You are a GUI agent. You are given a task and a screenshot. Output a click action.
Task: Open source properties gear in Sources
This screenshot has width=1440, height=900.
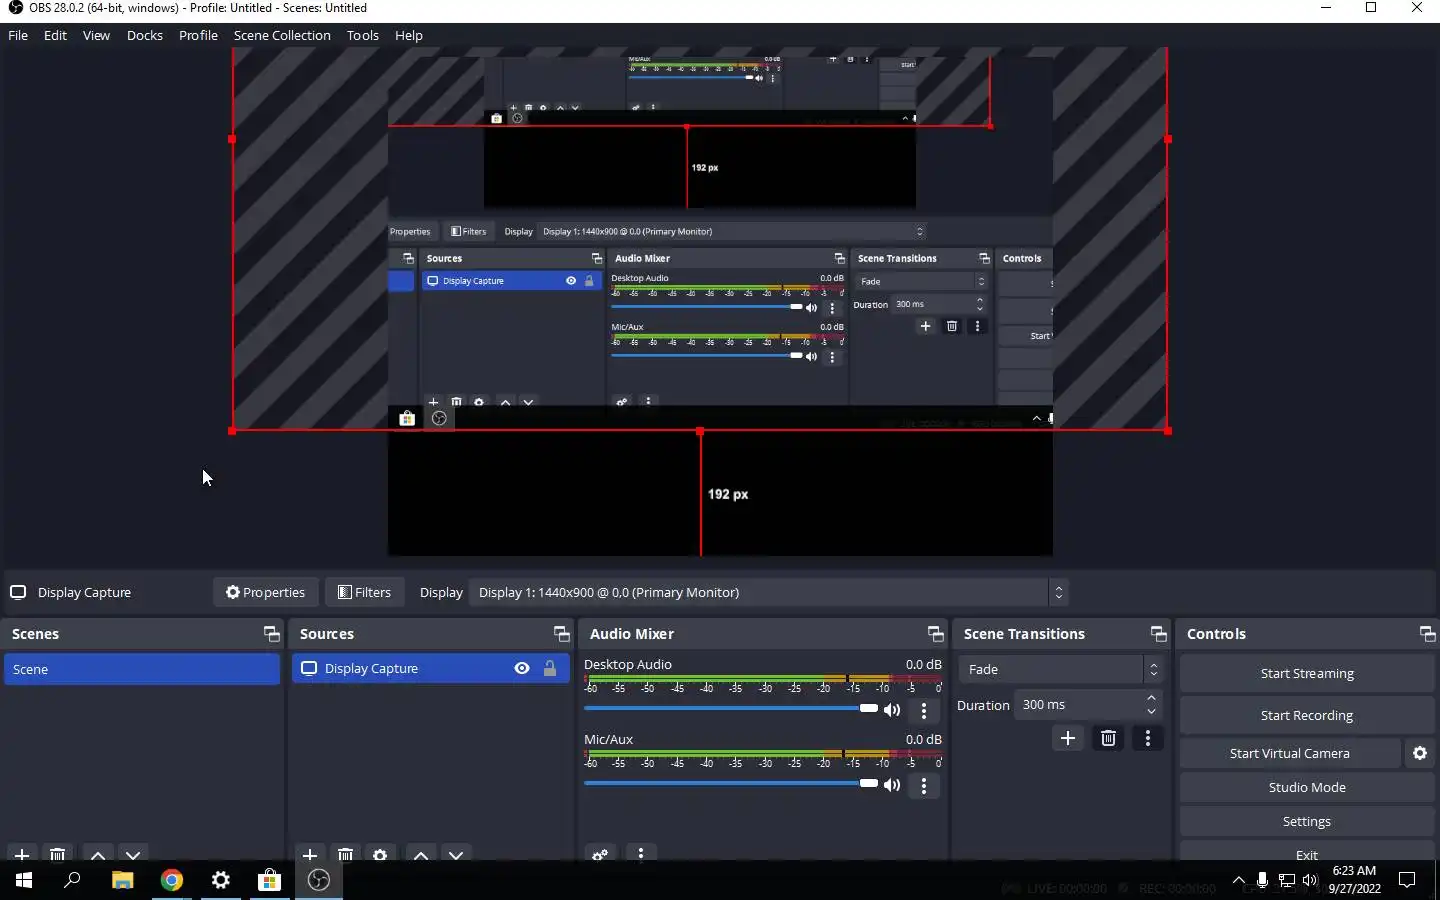380,854
